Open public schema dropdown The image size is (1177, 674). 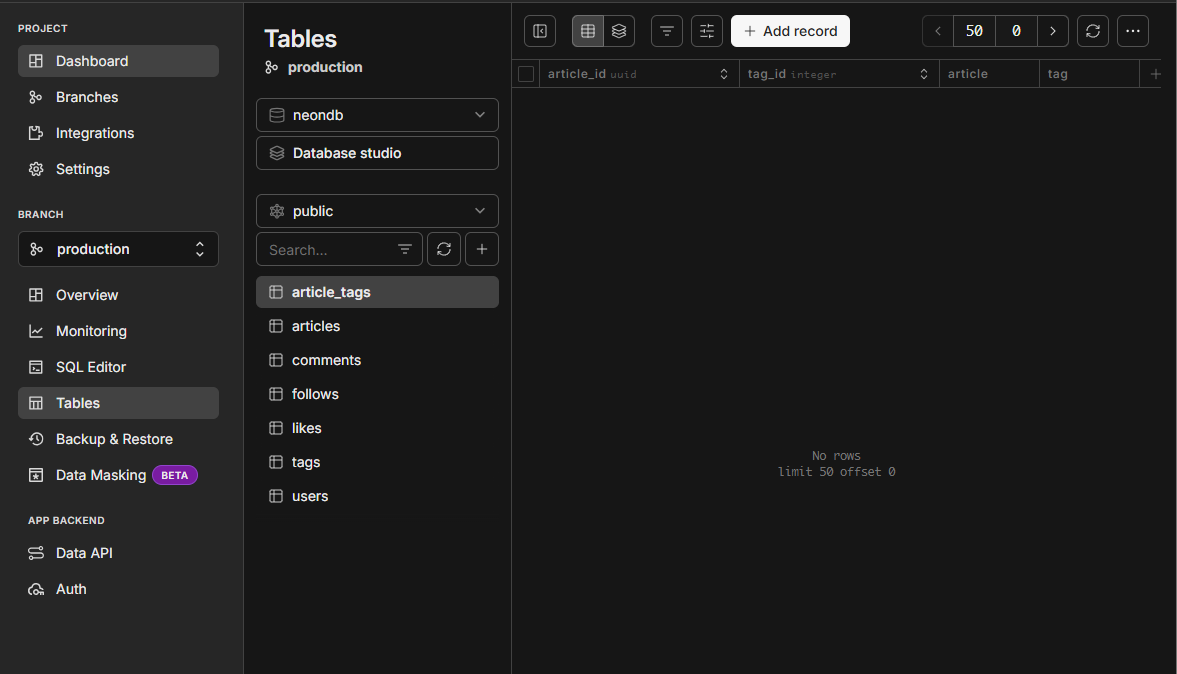click(378, 211)
